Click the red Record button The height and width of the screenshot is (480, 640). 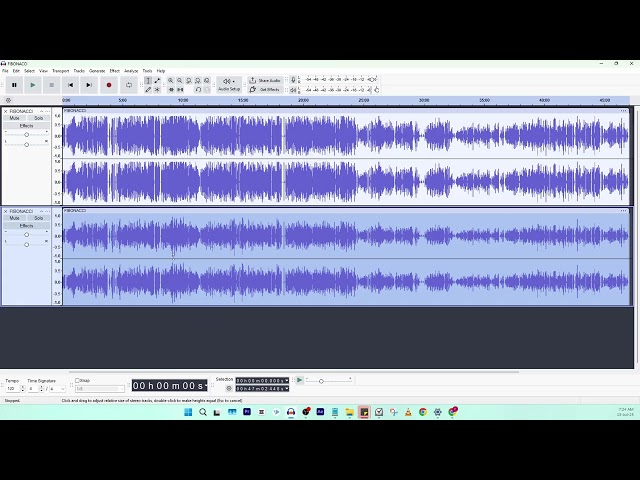click(x=109, y=85)
